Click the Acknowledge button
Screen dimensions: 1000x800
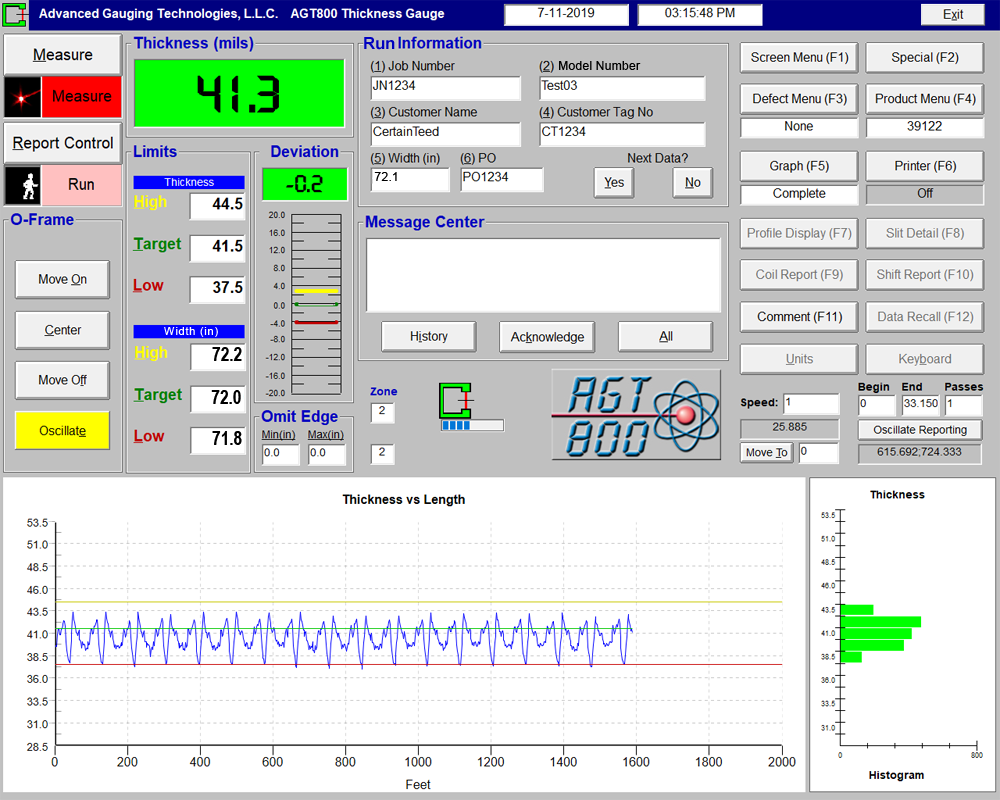pyautogui.click(x=547, y=337)
